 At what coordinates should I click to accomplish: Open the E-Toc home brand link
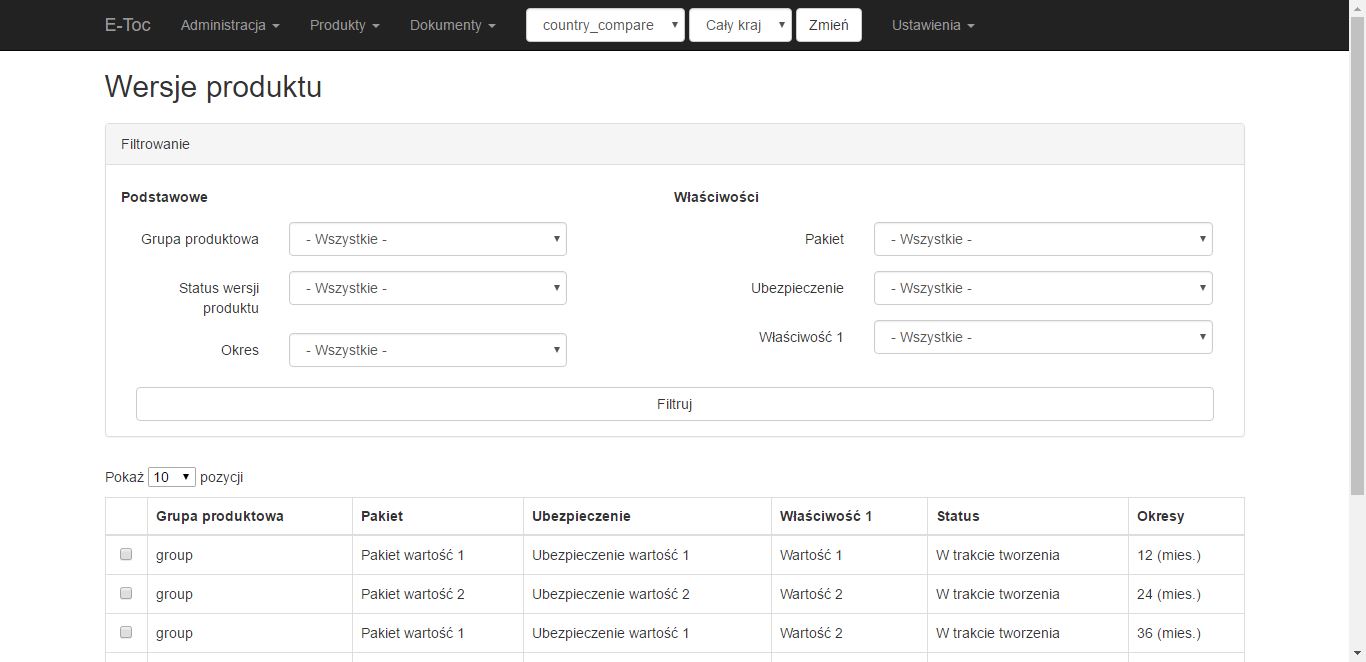pyautogui.click(x=127, y=25)
